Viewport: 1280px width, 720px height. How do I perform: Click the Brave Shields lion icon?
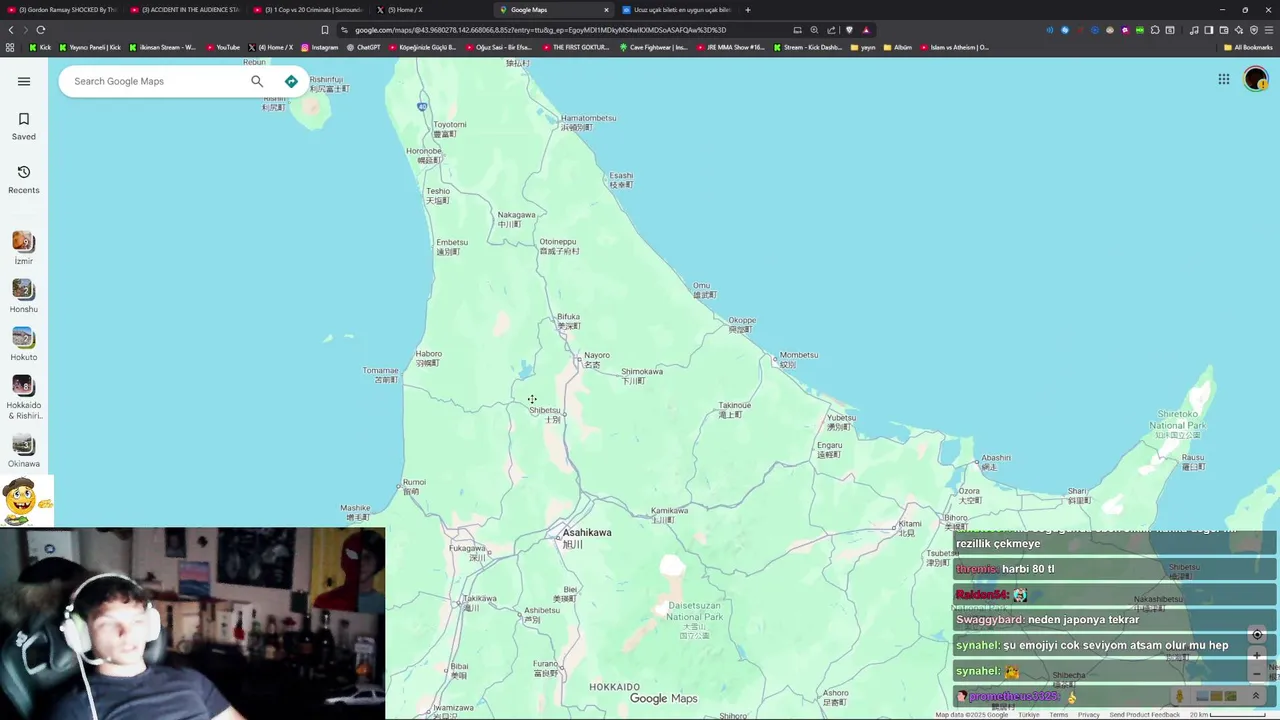[x=849, y=30]
